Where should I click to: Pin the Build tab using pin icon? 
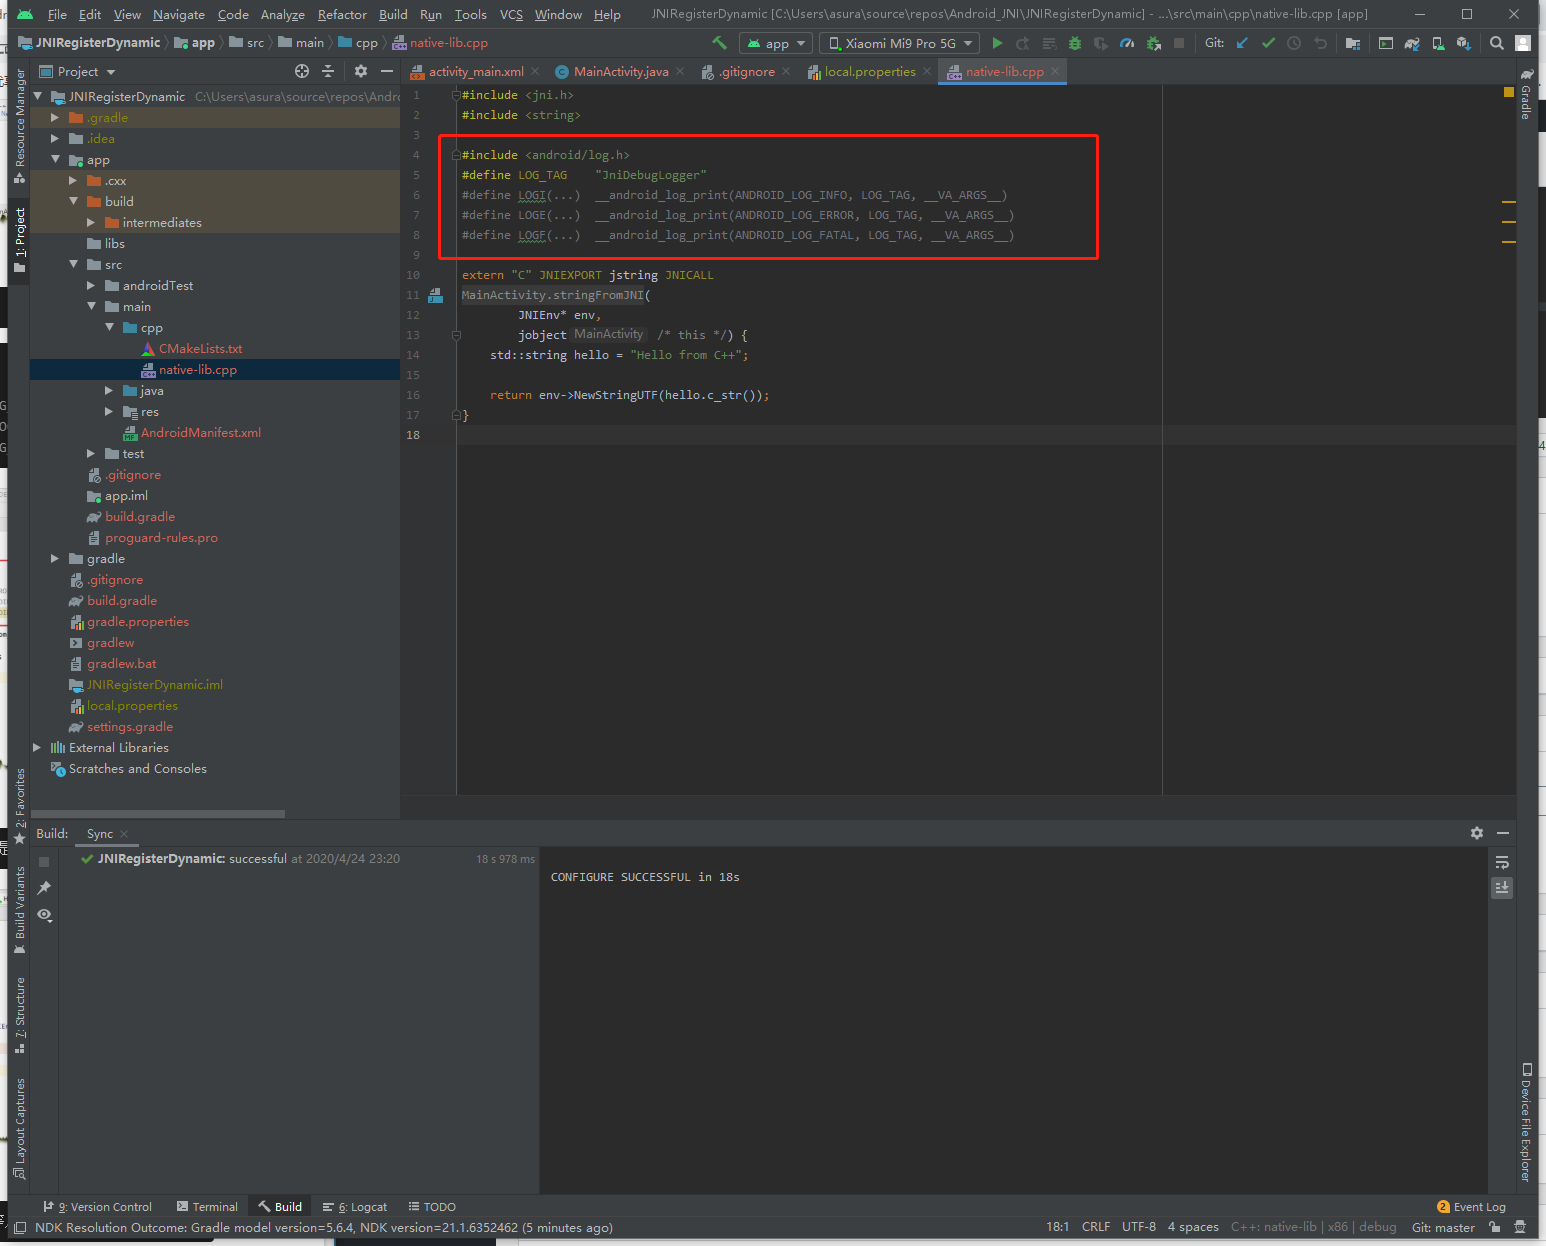[x=44, y=888]
